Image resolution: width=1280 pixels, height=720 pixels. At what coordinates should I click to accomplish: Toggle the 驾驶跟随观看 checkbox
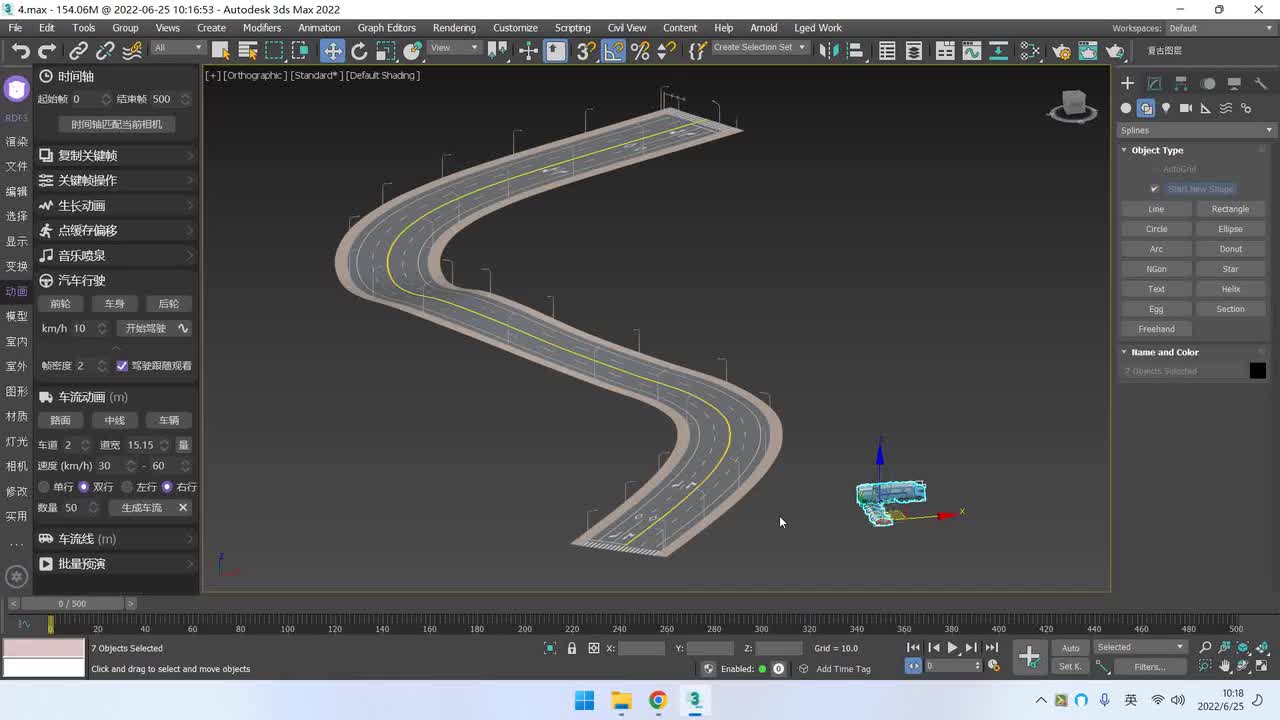click(122, 366)
